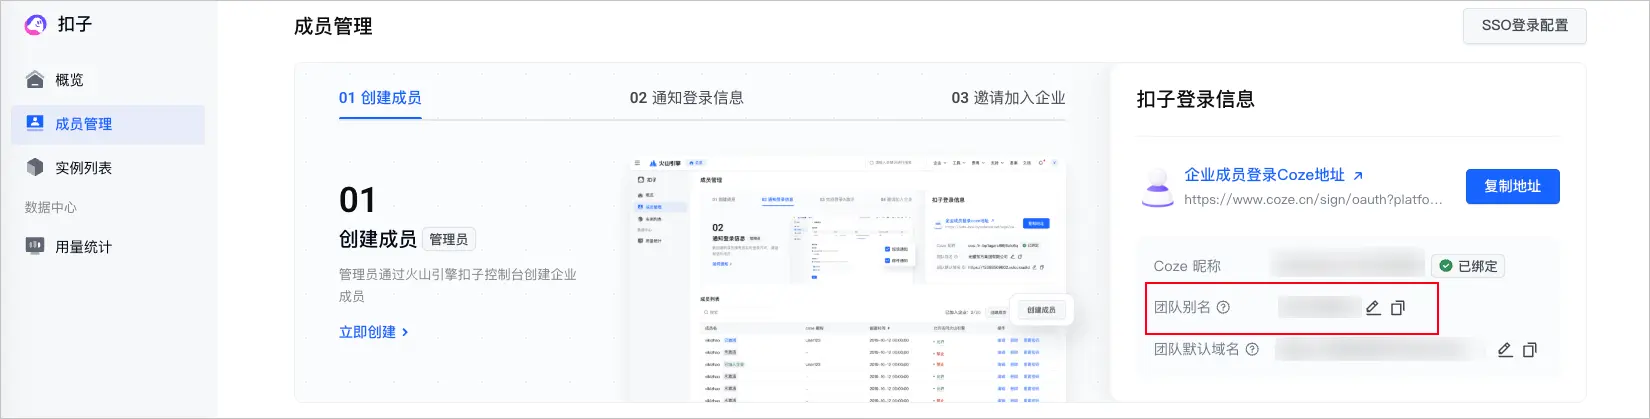Viewport: 1650px width, 419px height.
Task: Click the external link arrow icon
Action: pyautogui.click(x=1358, y=176)
